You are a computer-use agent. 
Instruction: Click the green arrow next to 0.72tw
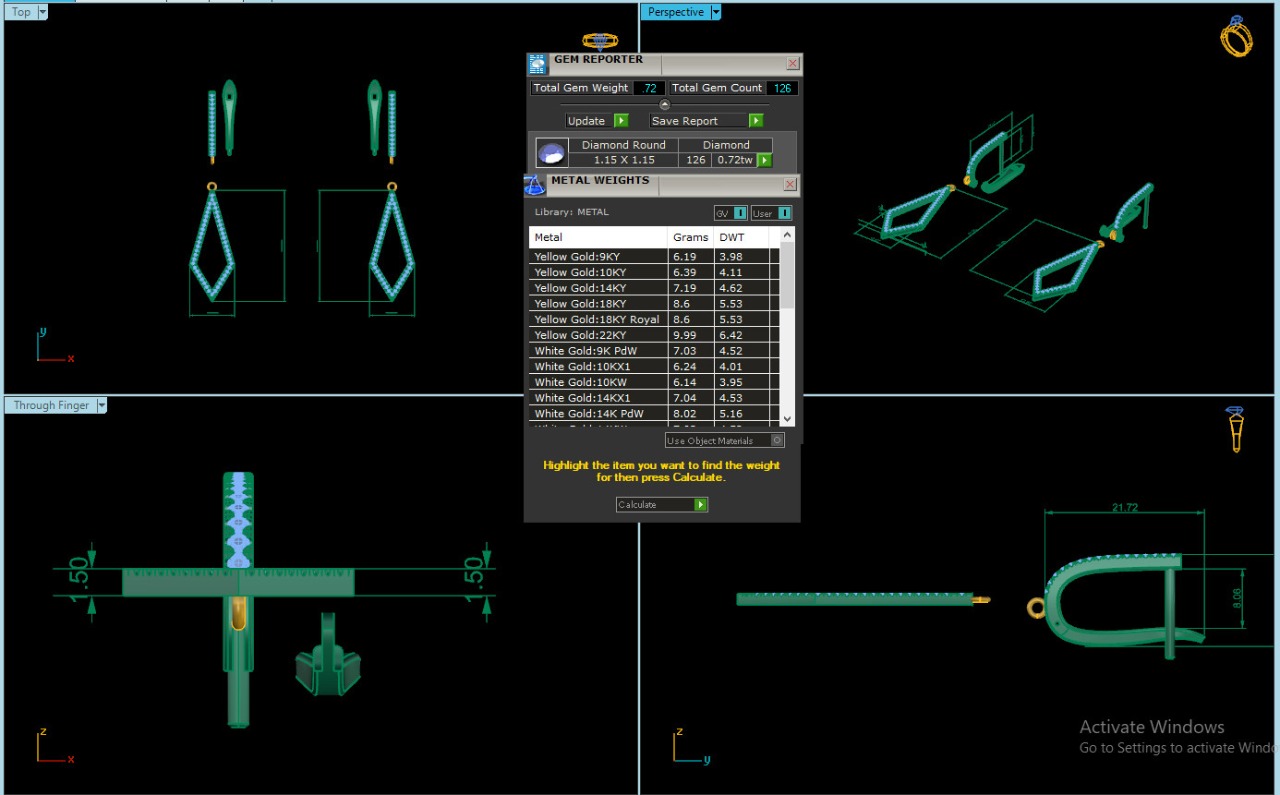tap(765, 160)
